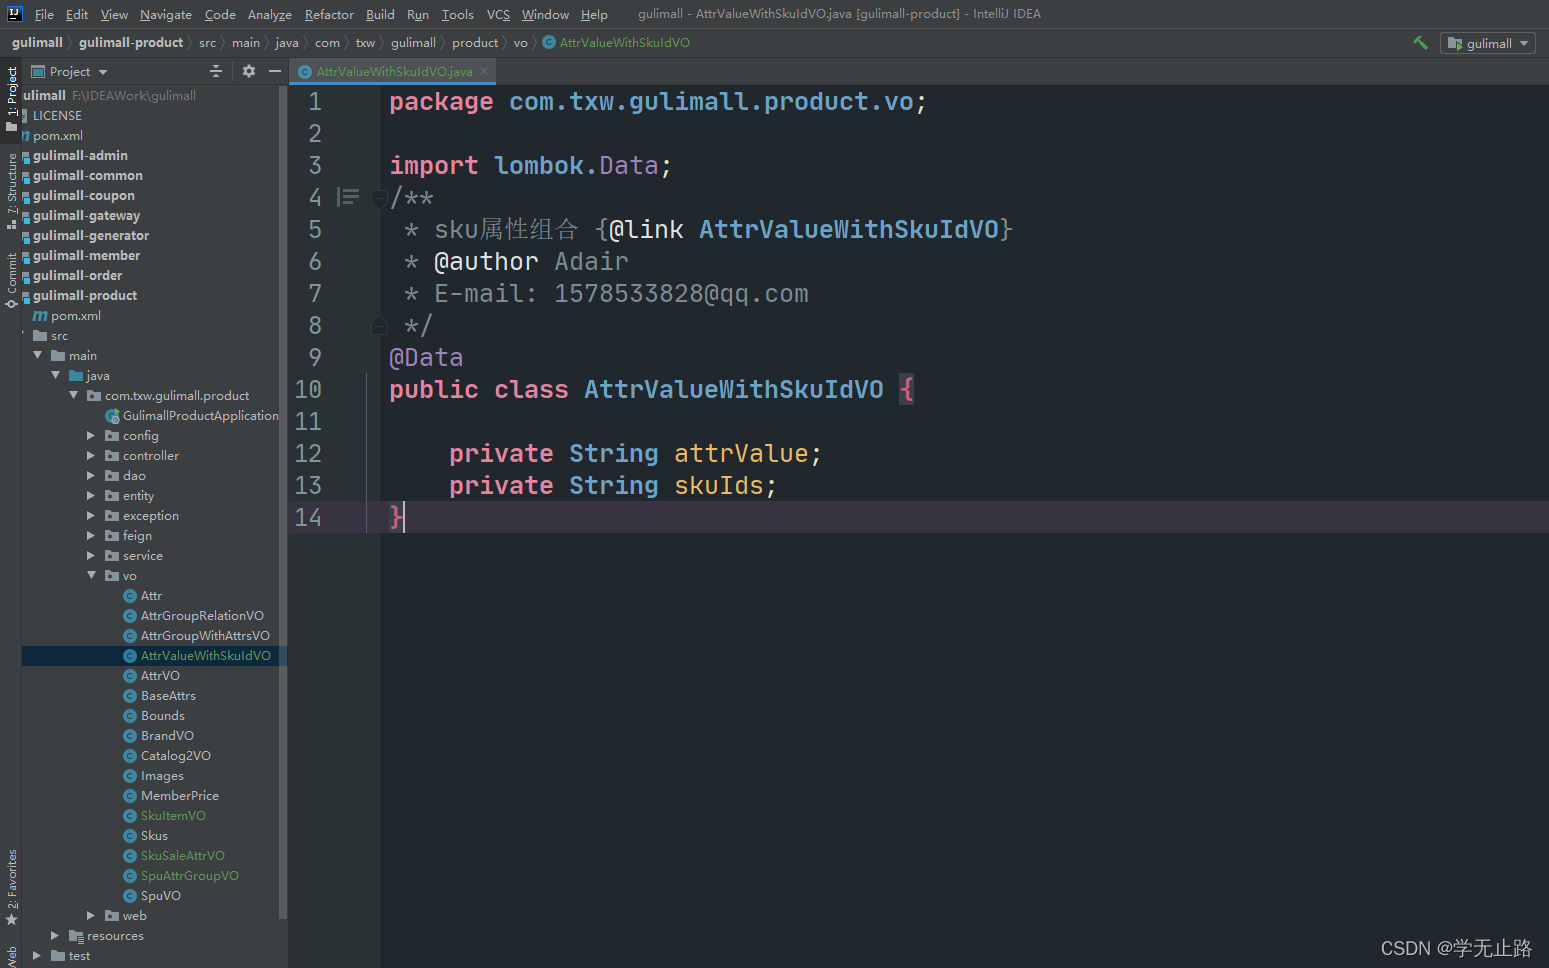
Task: Select the gulimall-order module
Action: pos(77,275)
